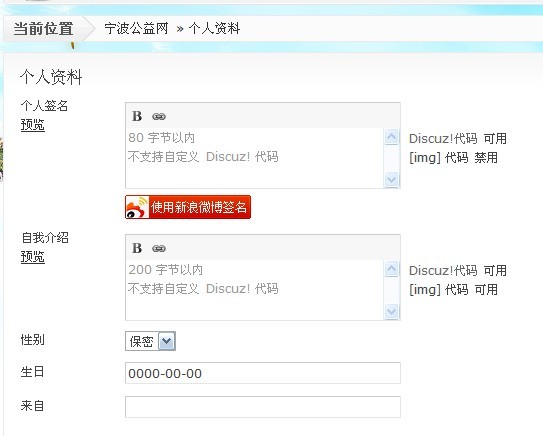Open 预览 link under 个人签名
The width and height of the screenshot is (543, 436).
[33, 125]
